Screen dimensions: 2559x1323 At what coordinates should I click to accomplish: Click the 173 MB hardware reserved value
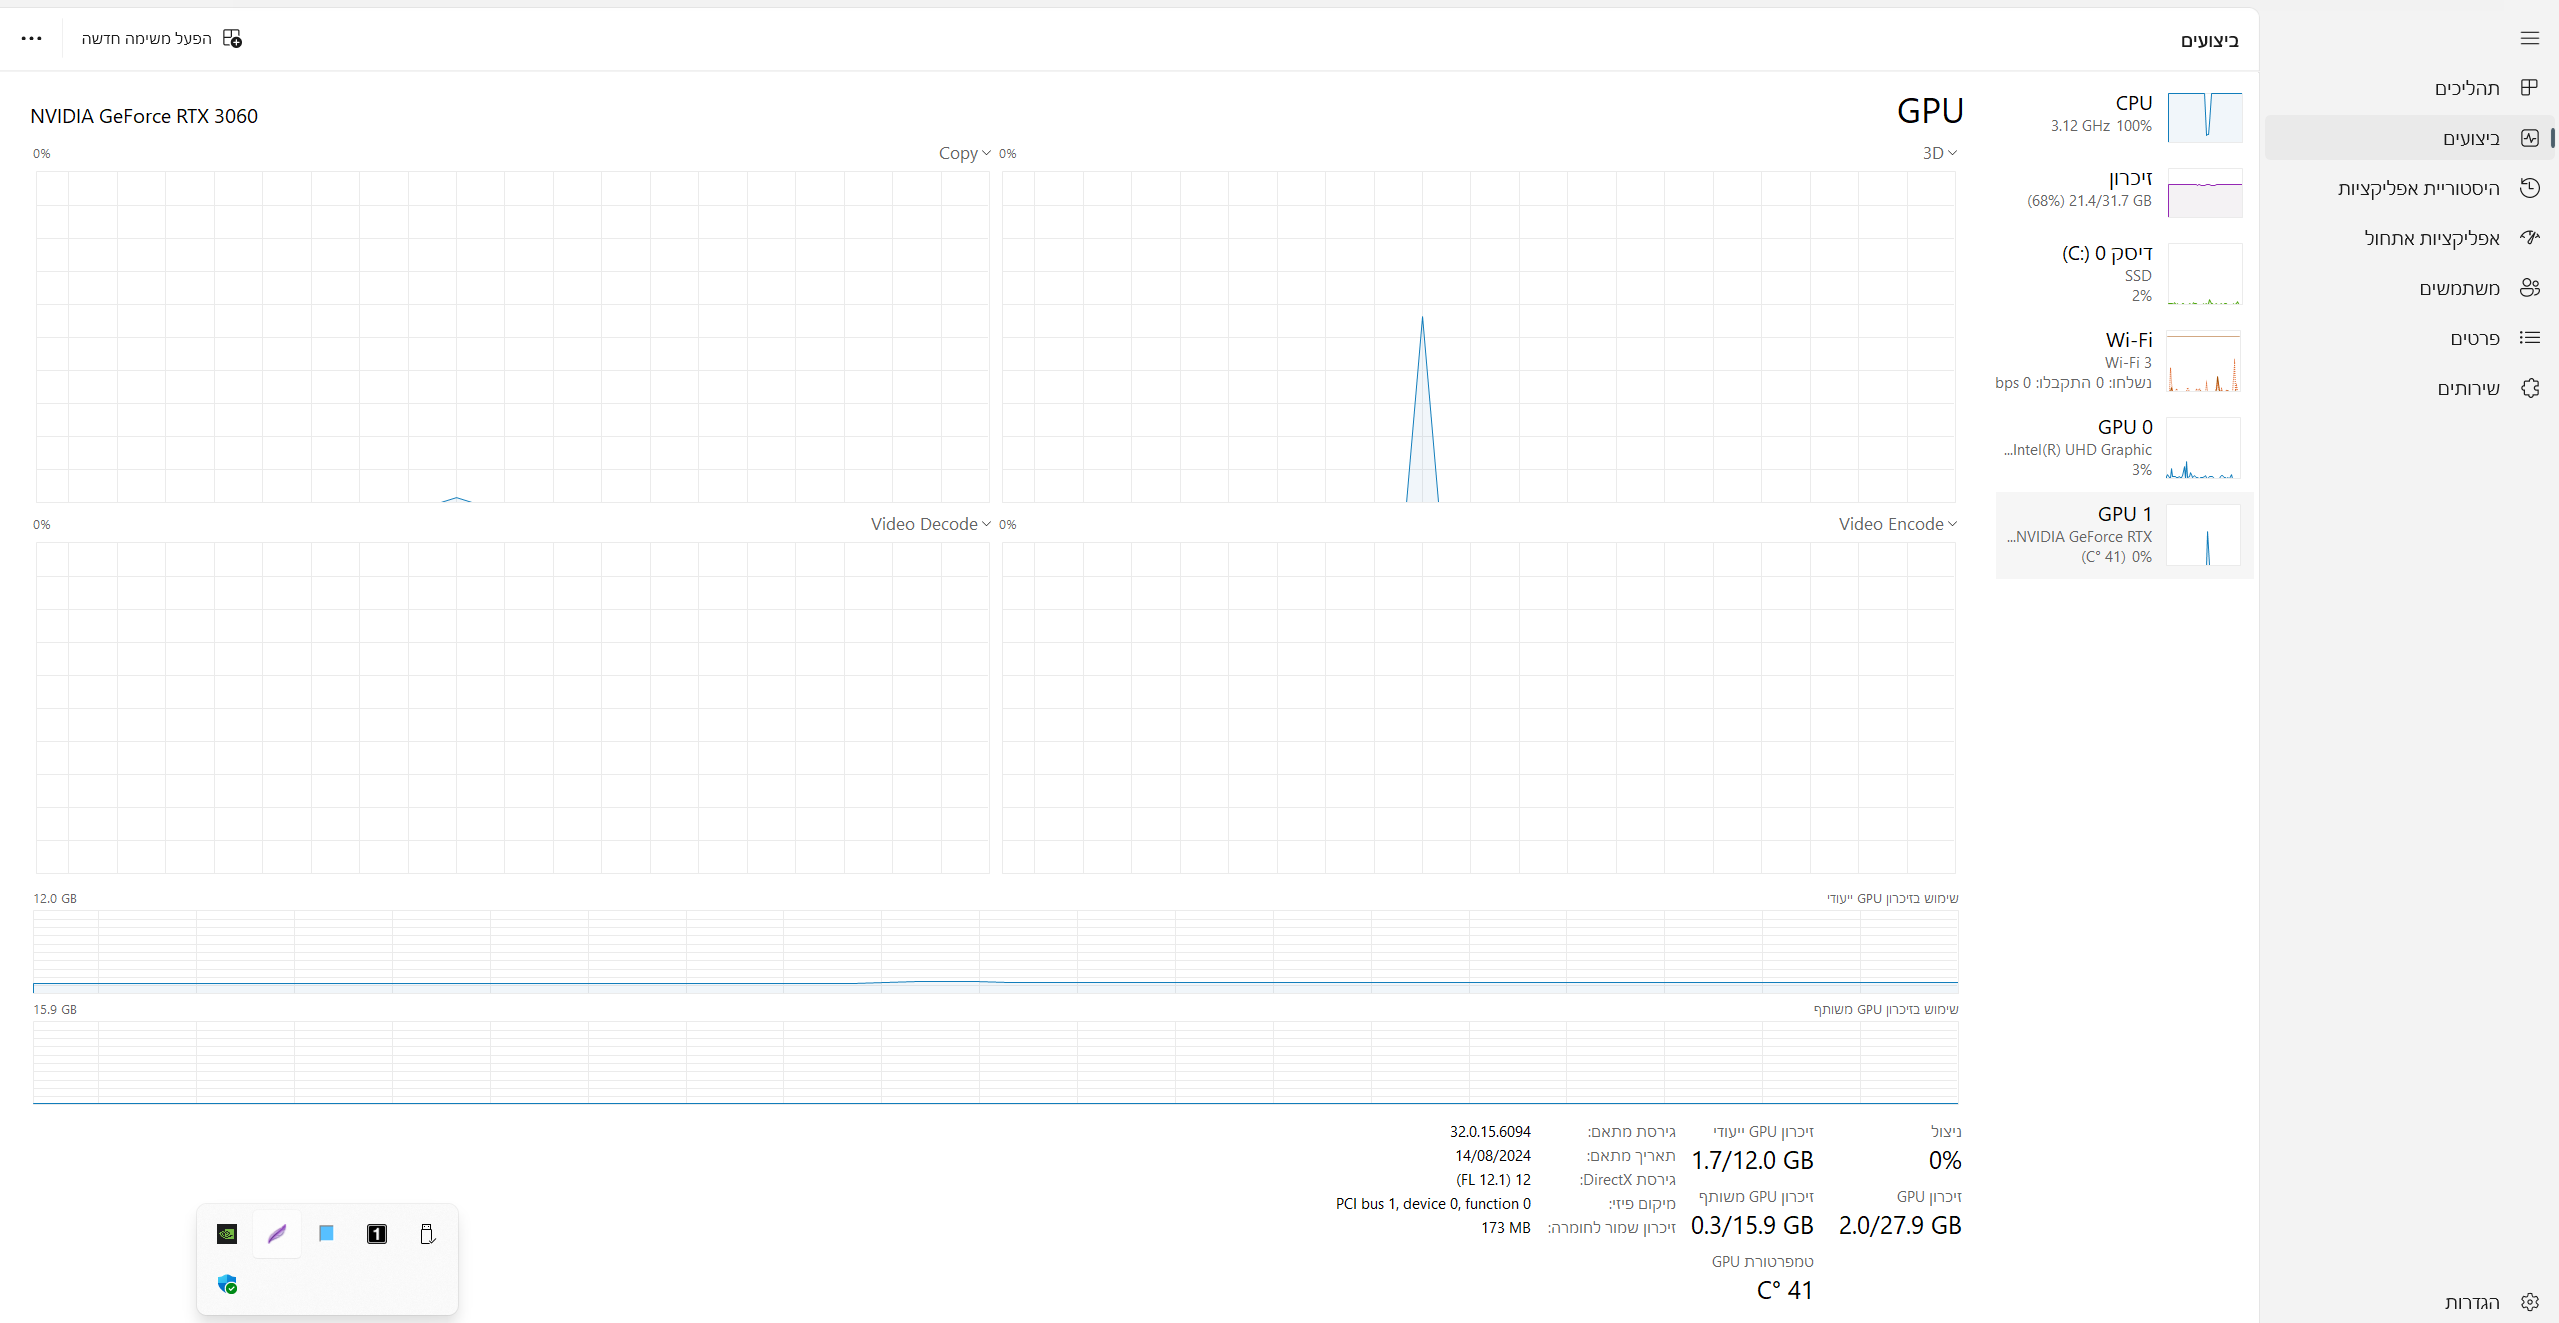click(1506, 1228)
